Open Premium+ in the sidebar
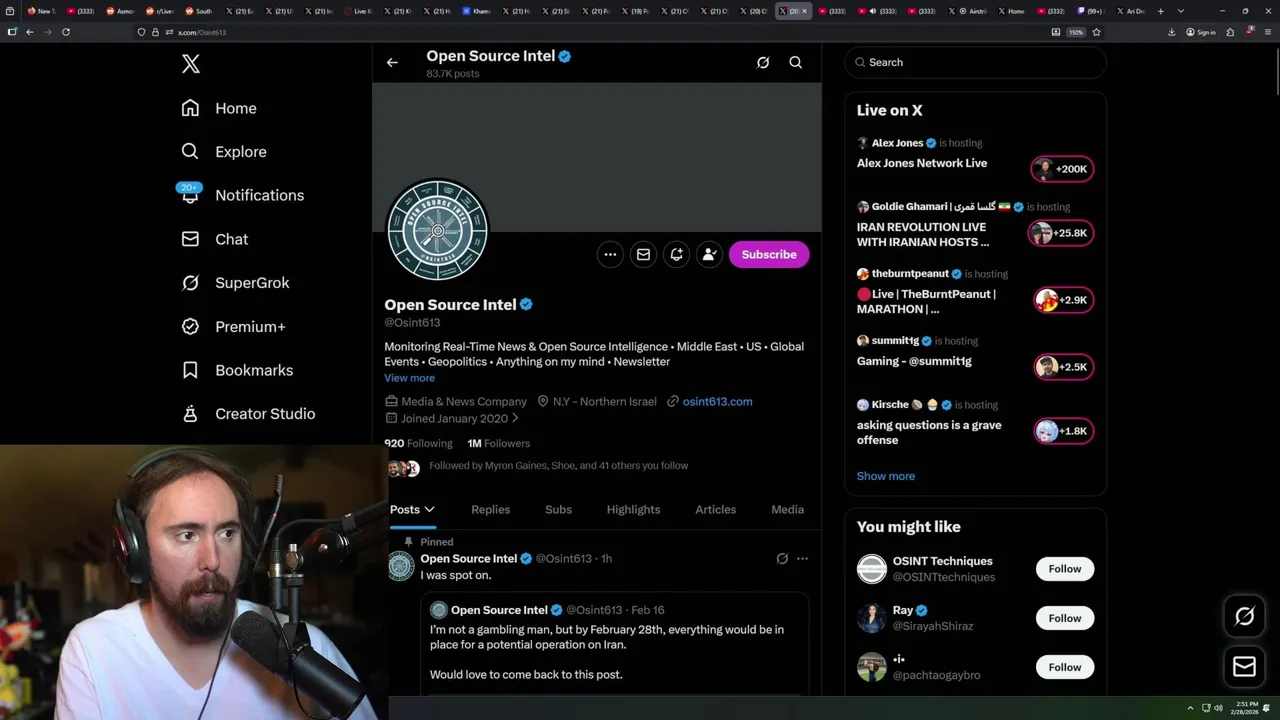Viewport: 1280px width, 720px height. coord(234,326)
